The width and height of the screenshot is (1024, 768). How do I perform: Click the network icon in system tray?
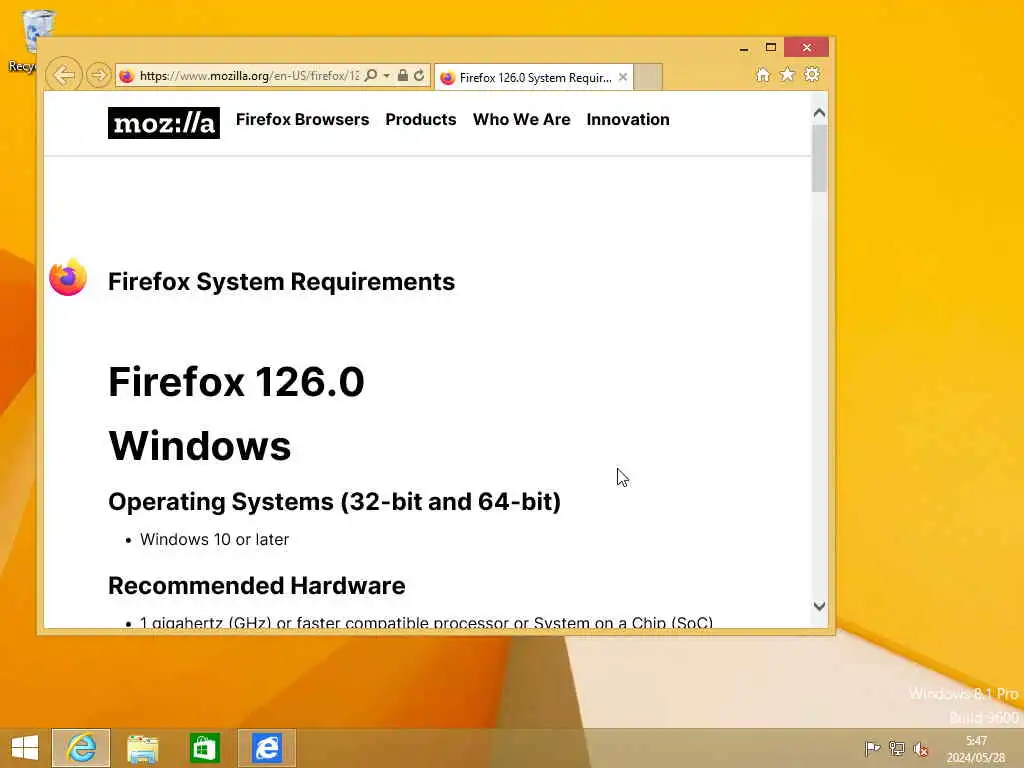[x=897, y=748]
